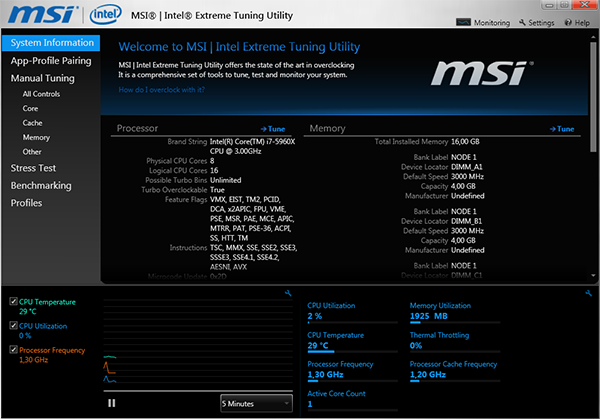Click the Welcome to MSI heading
Screen dimensions: 600x419
(x=239, y=47)
